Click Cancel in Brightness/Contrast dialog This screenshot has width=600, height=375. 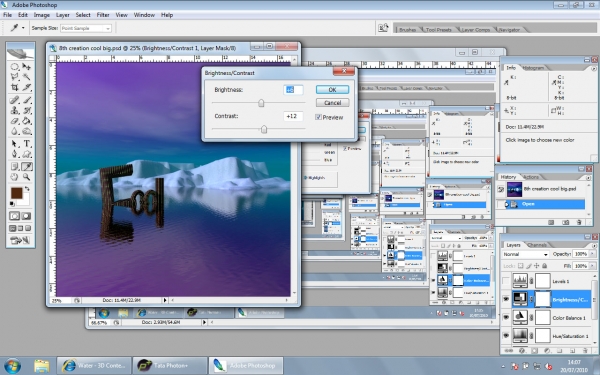pos(332,103)
